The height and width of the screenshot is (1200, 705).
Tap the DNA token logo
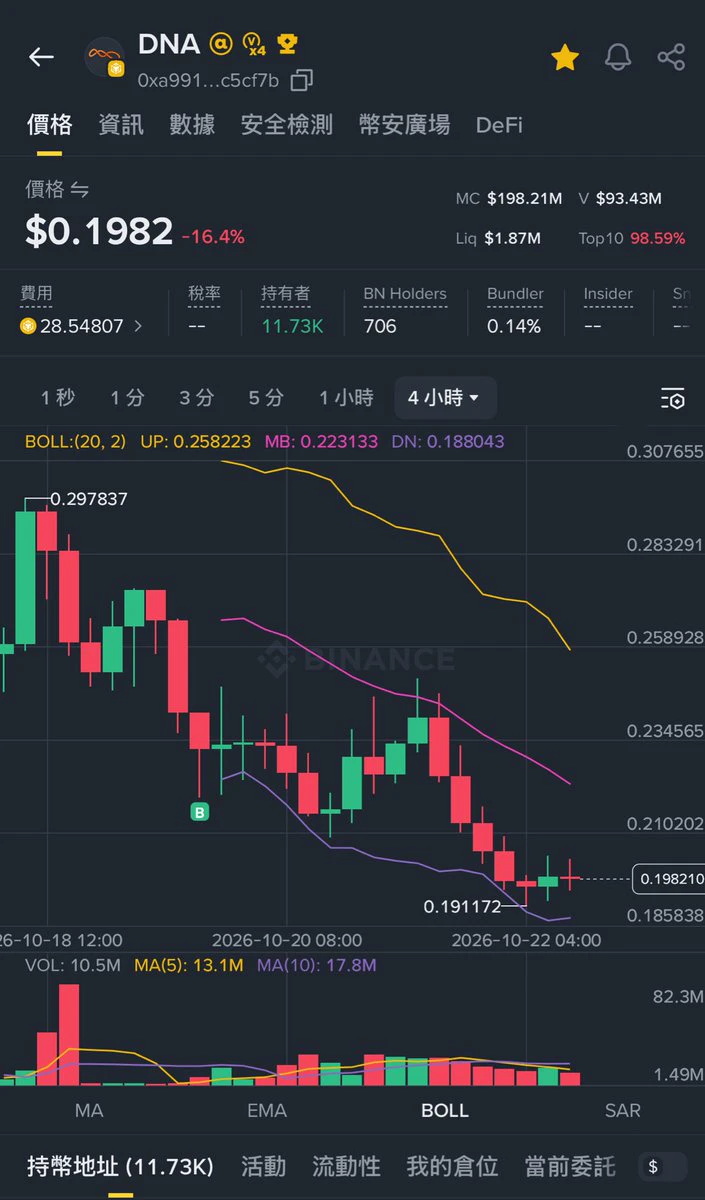click(x=104, y=58)
